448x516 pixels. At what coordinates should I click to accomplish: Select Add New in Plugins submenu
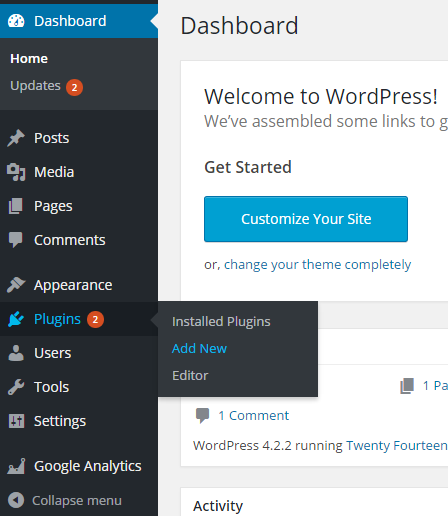tap(199, 349)
